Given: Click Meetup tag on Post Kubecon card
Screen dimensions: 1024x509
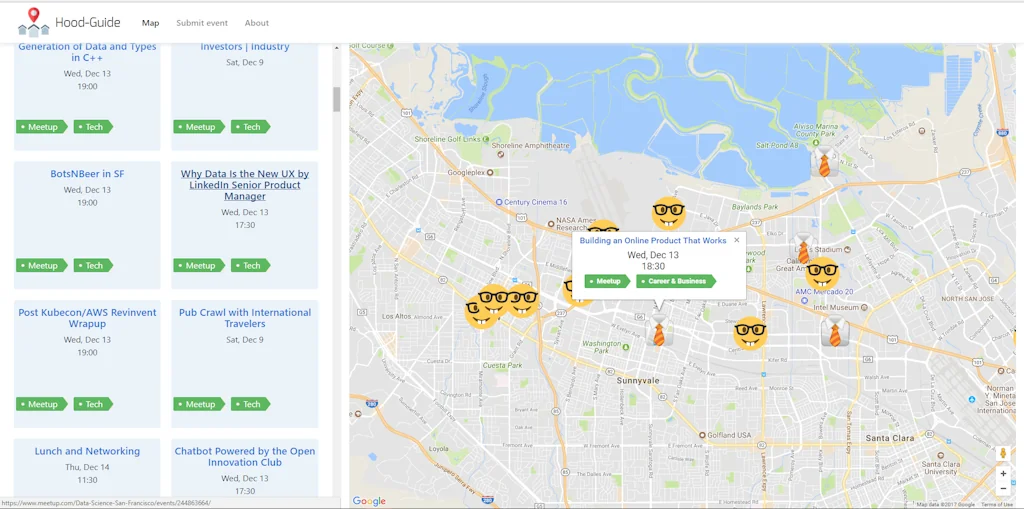Looking at the screenshot, I should (42, 404).
